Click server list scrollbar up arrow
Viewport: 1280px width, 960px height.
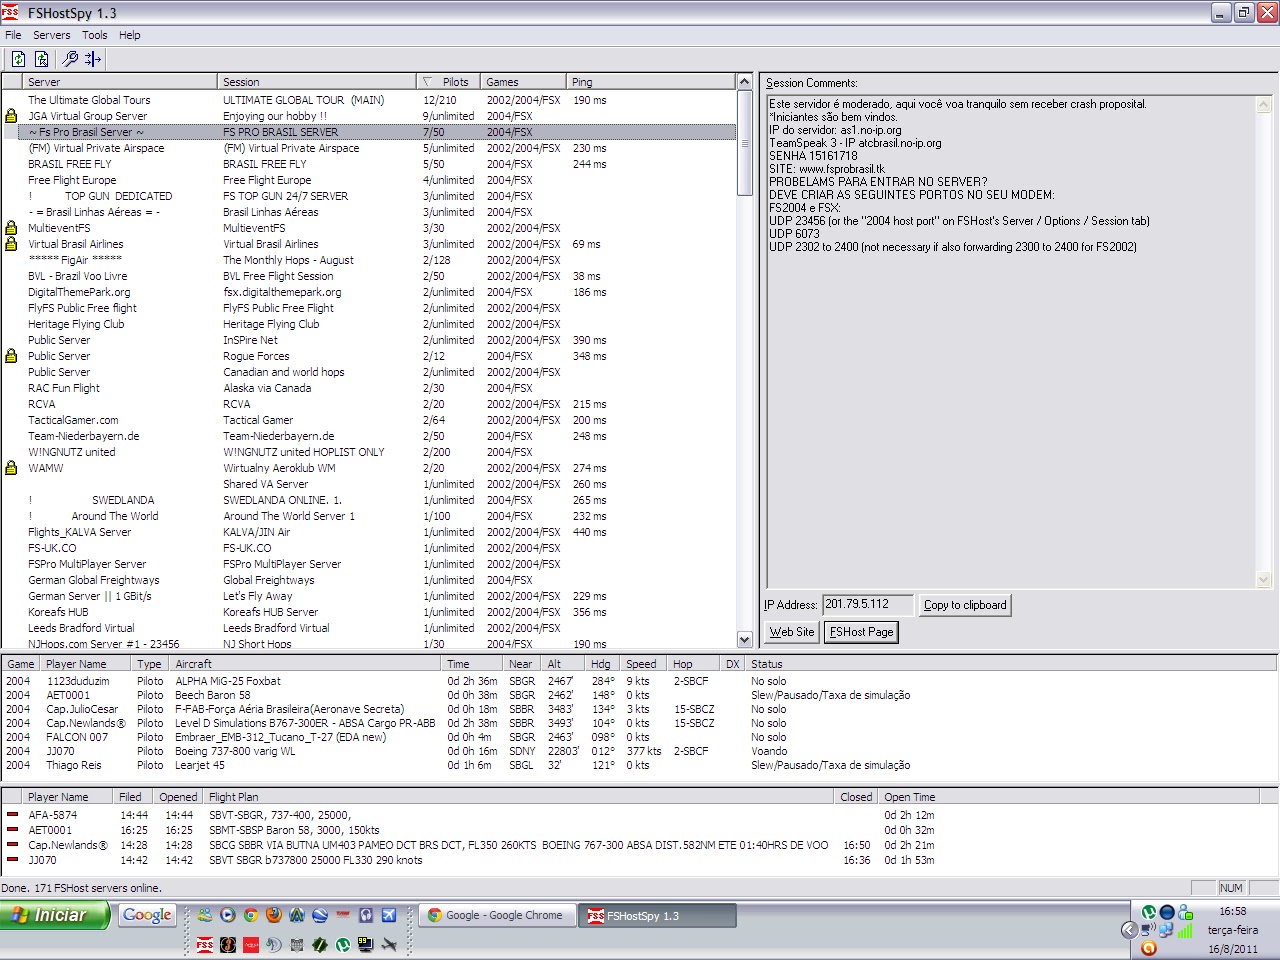[x=744, y=82]
